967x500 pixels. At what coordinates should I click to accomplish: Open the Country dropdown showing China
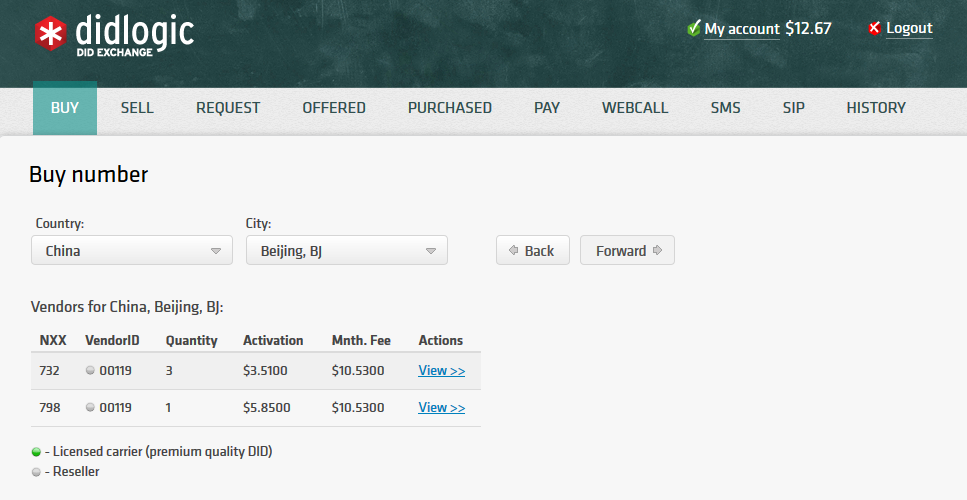click(x=132, y=251)
